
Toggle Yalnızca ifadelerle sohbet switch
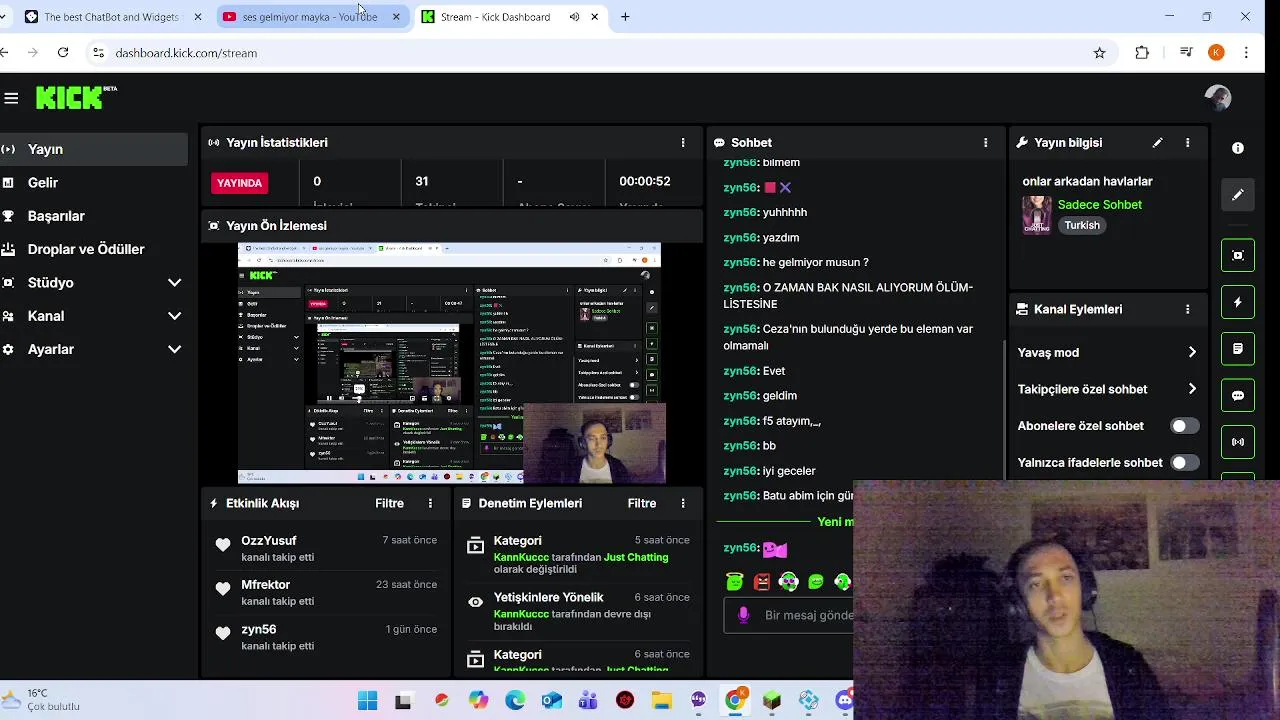pos(1184,463)
